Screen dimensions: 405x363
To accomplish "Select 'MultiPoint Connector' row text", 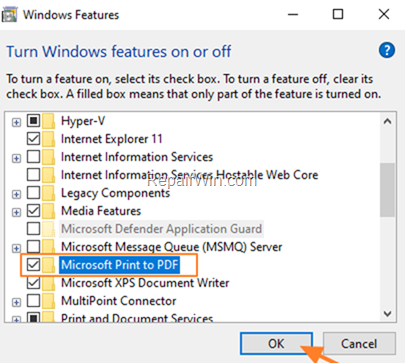I will pyautogui.click(x=119, y=301).
